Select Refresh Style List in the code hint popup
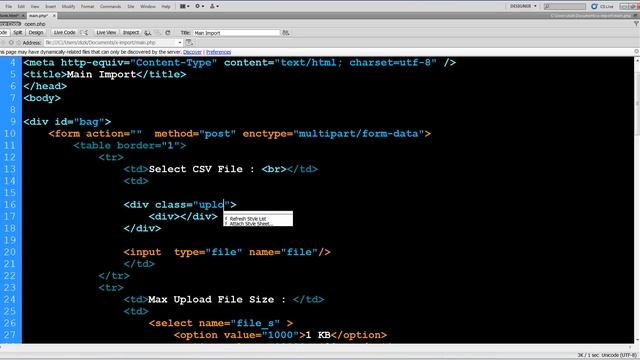 click(248, 219)
